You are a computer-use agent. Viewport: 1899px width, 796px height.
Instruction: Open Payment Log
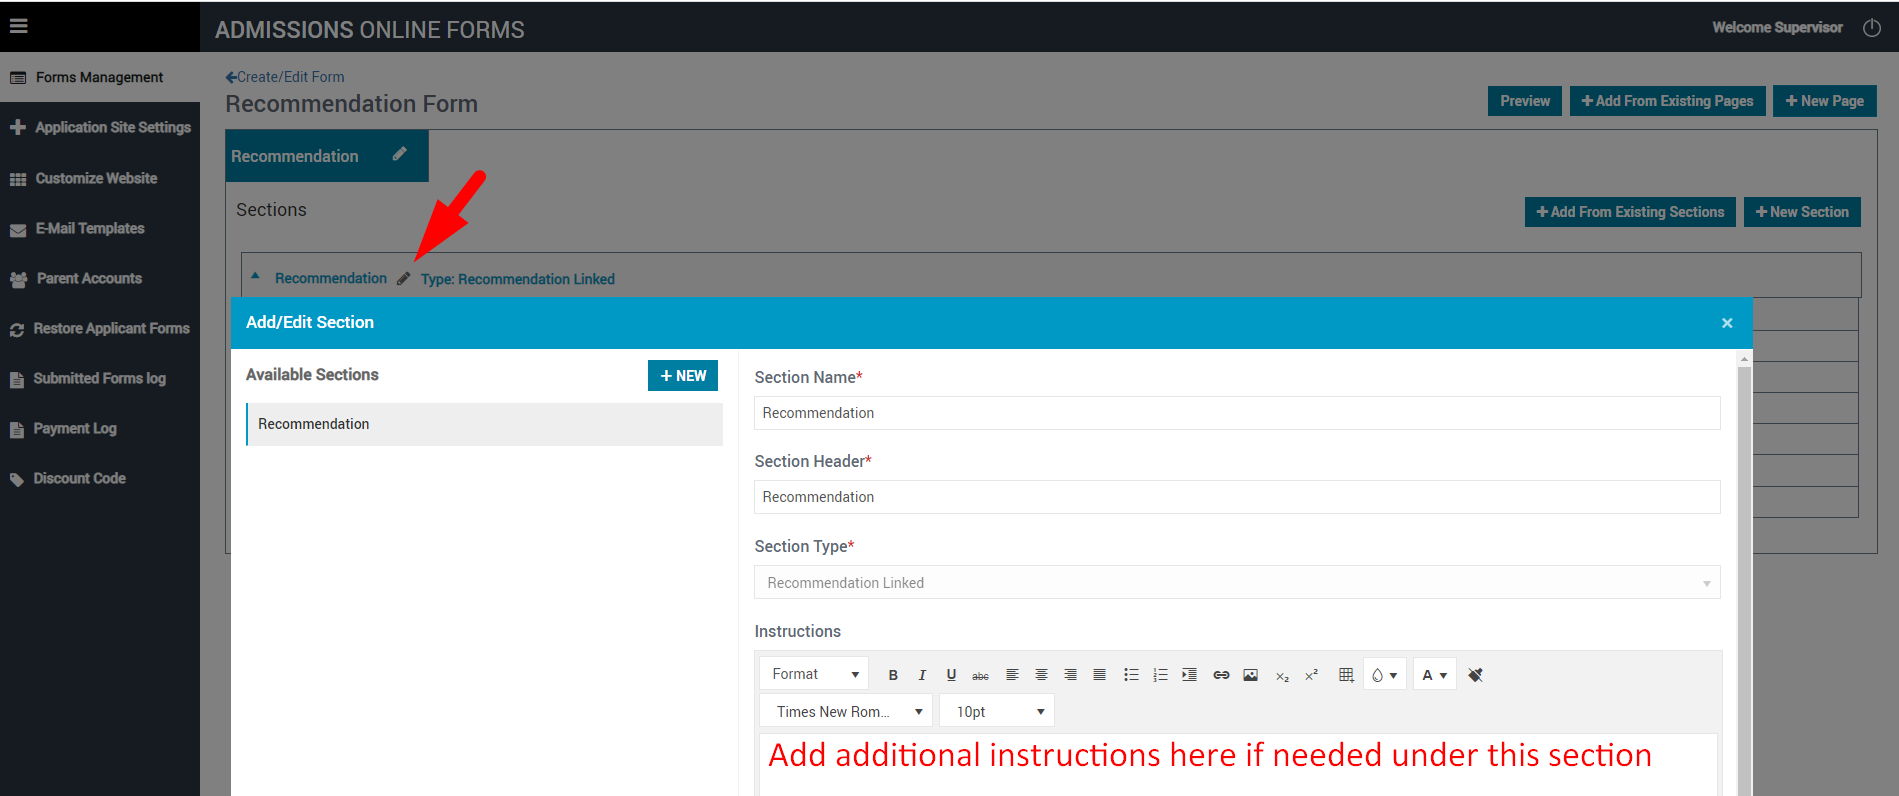coord(100,428)
